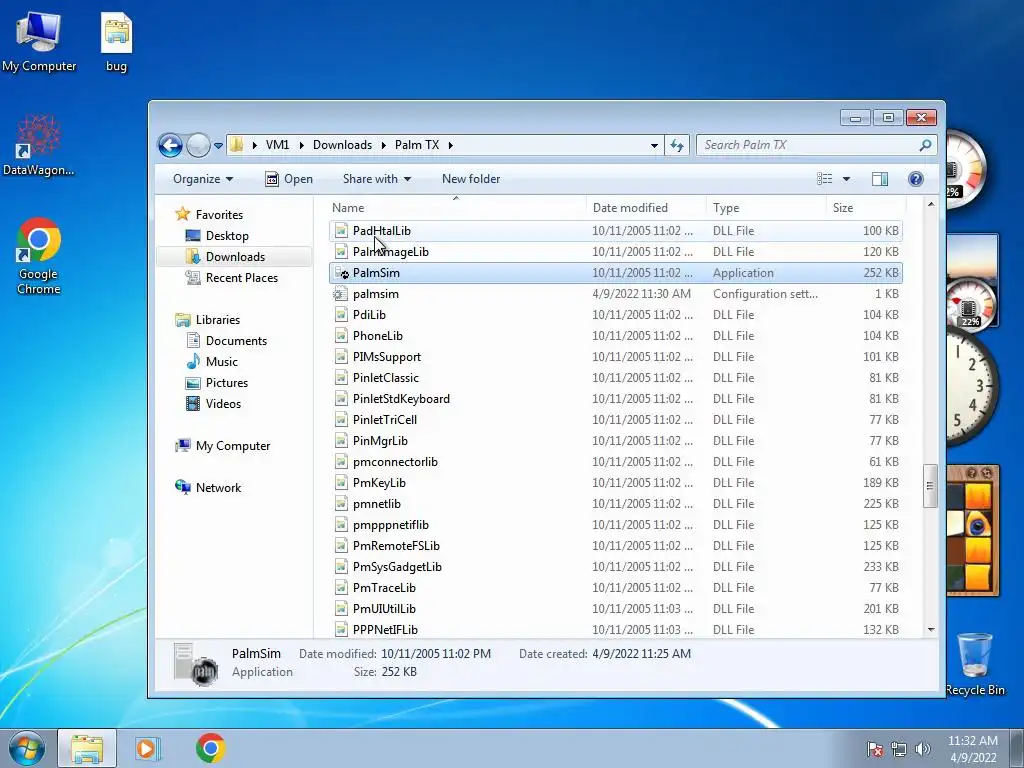1024x768 pixels.
Task: Click the Forward navigation arrow button
Action: pos(198,145)
